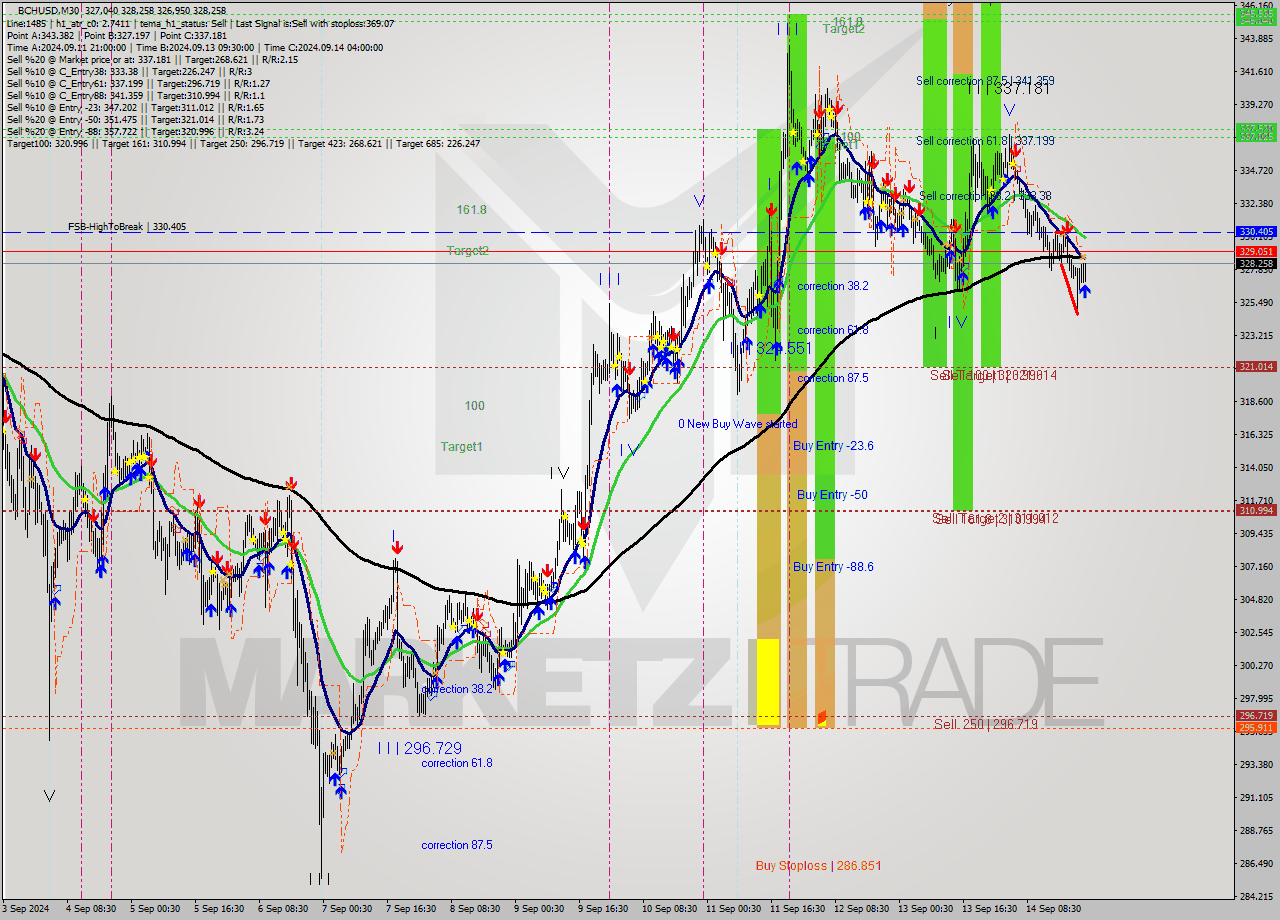
Task: Select the 'Buy Stoploss | 286.851' label
Action: [818, 866]
